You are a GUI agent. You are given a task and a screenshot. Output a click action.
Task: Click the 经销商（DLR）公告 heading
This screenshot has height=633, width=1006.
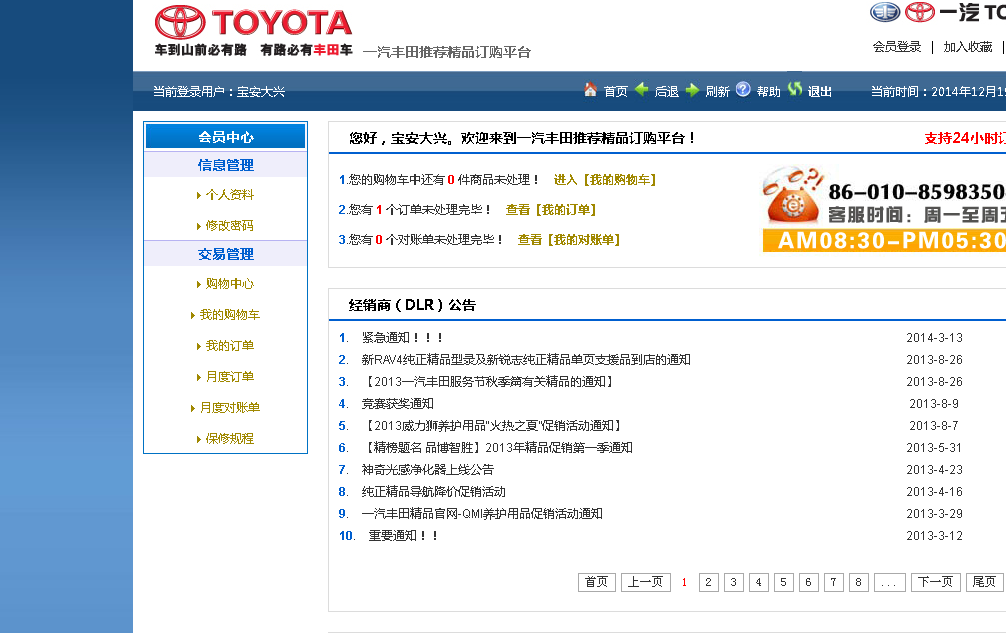click(412, 305)
